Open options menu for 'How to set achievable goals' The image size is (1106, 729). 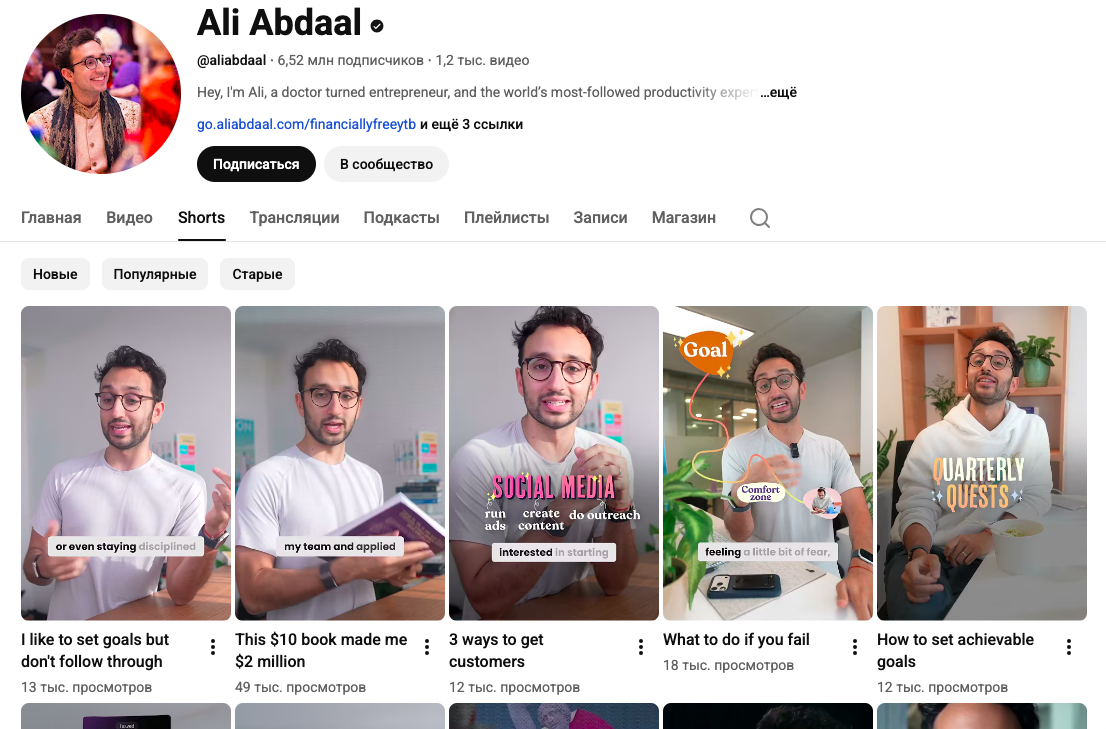[x=1069, y=647]
